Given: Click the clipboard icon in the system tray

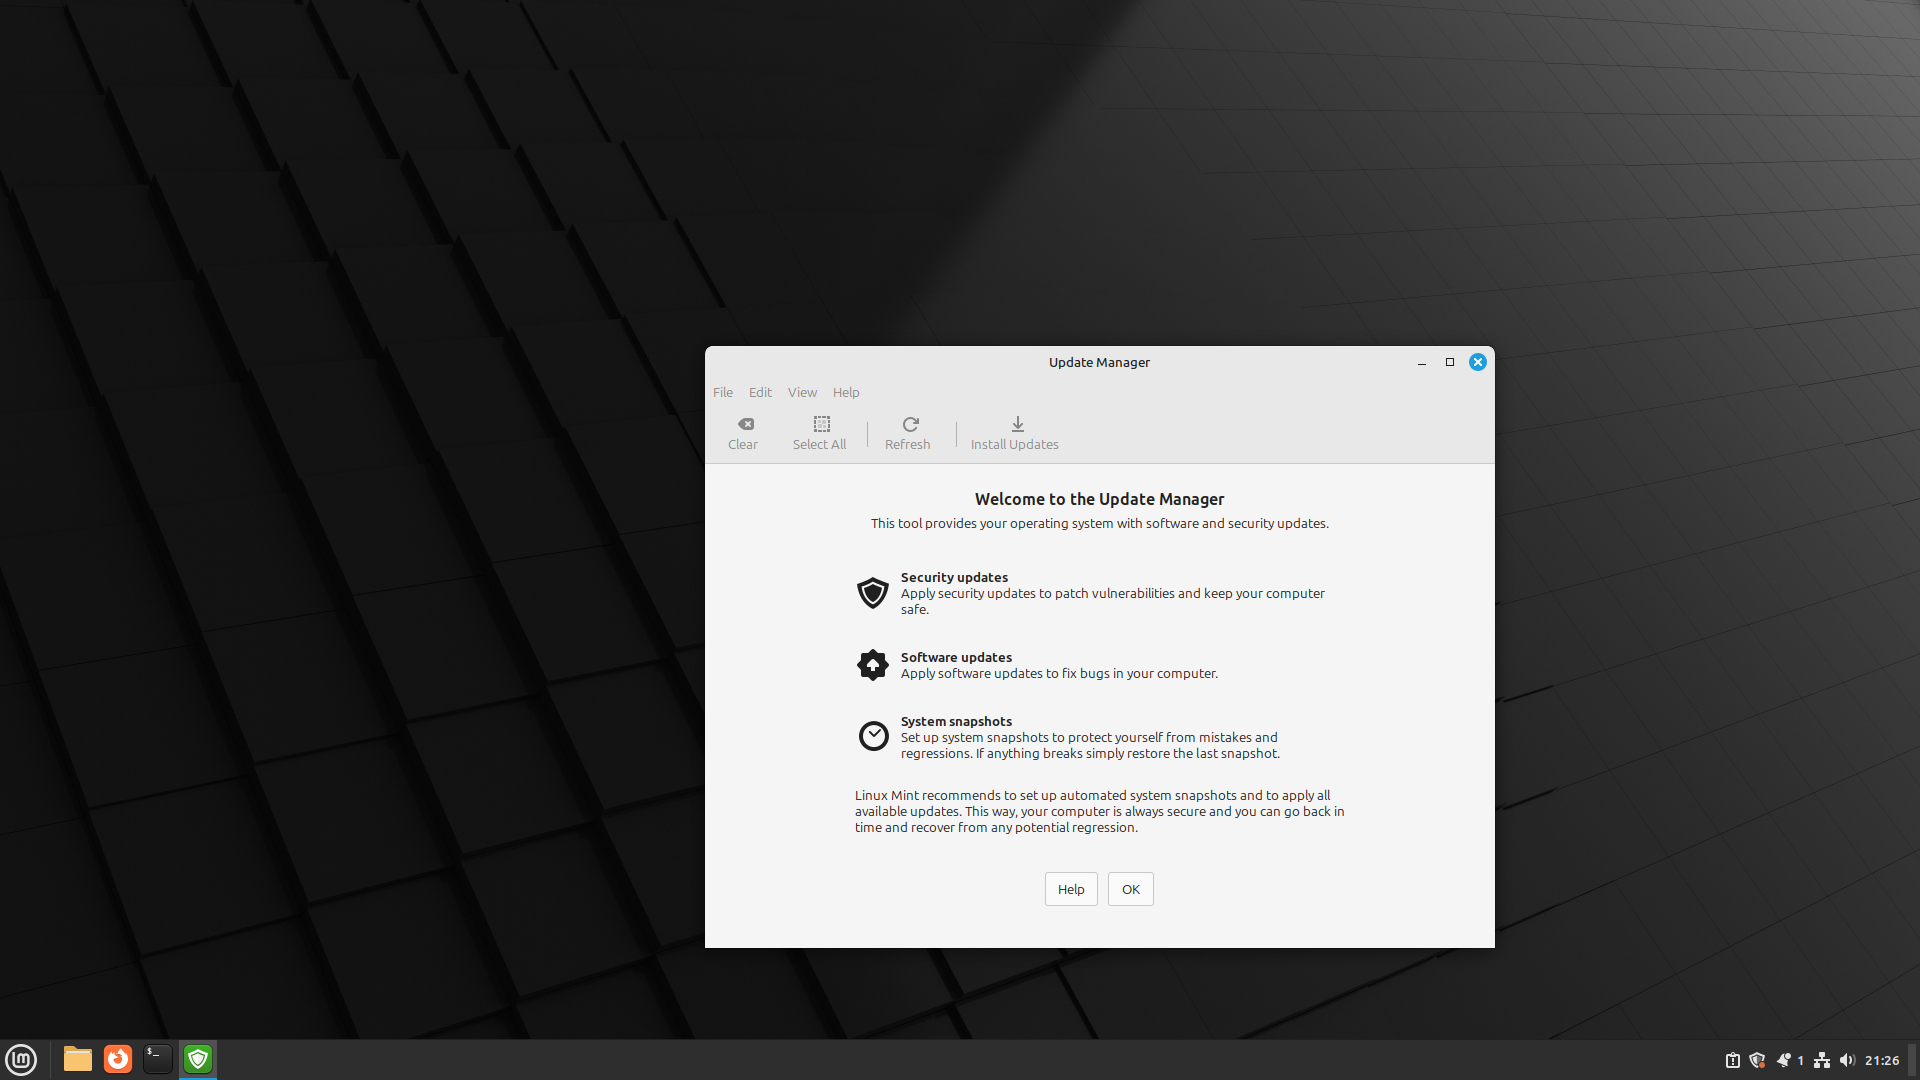Looking at the screenshot, I should pos(1733,1060).
